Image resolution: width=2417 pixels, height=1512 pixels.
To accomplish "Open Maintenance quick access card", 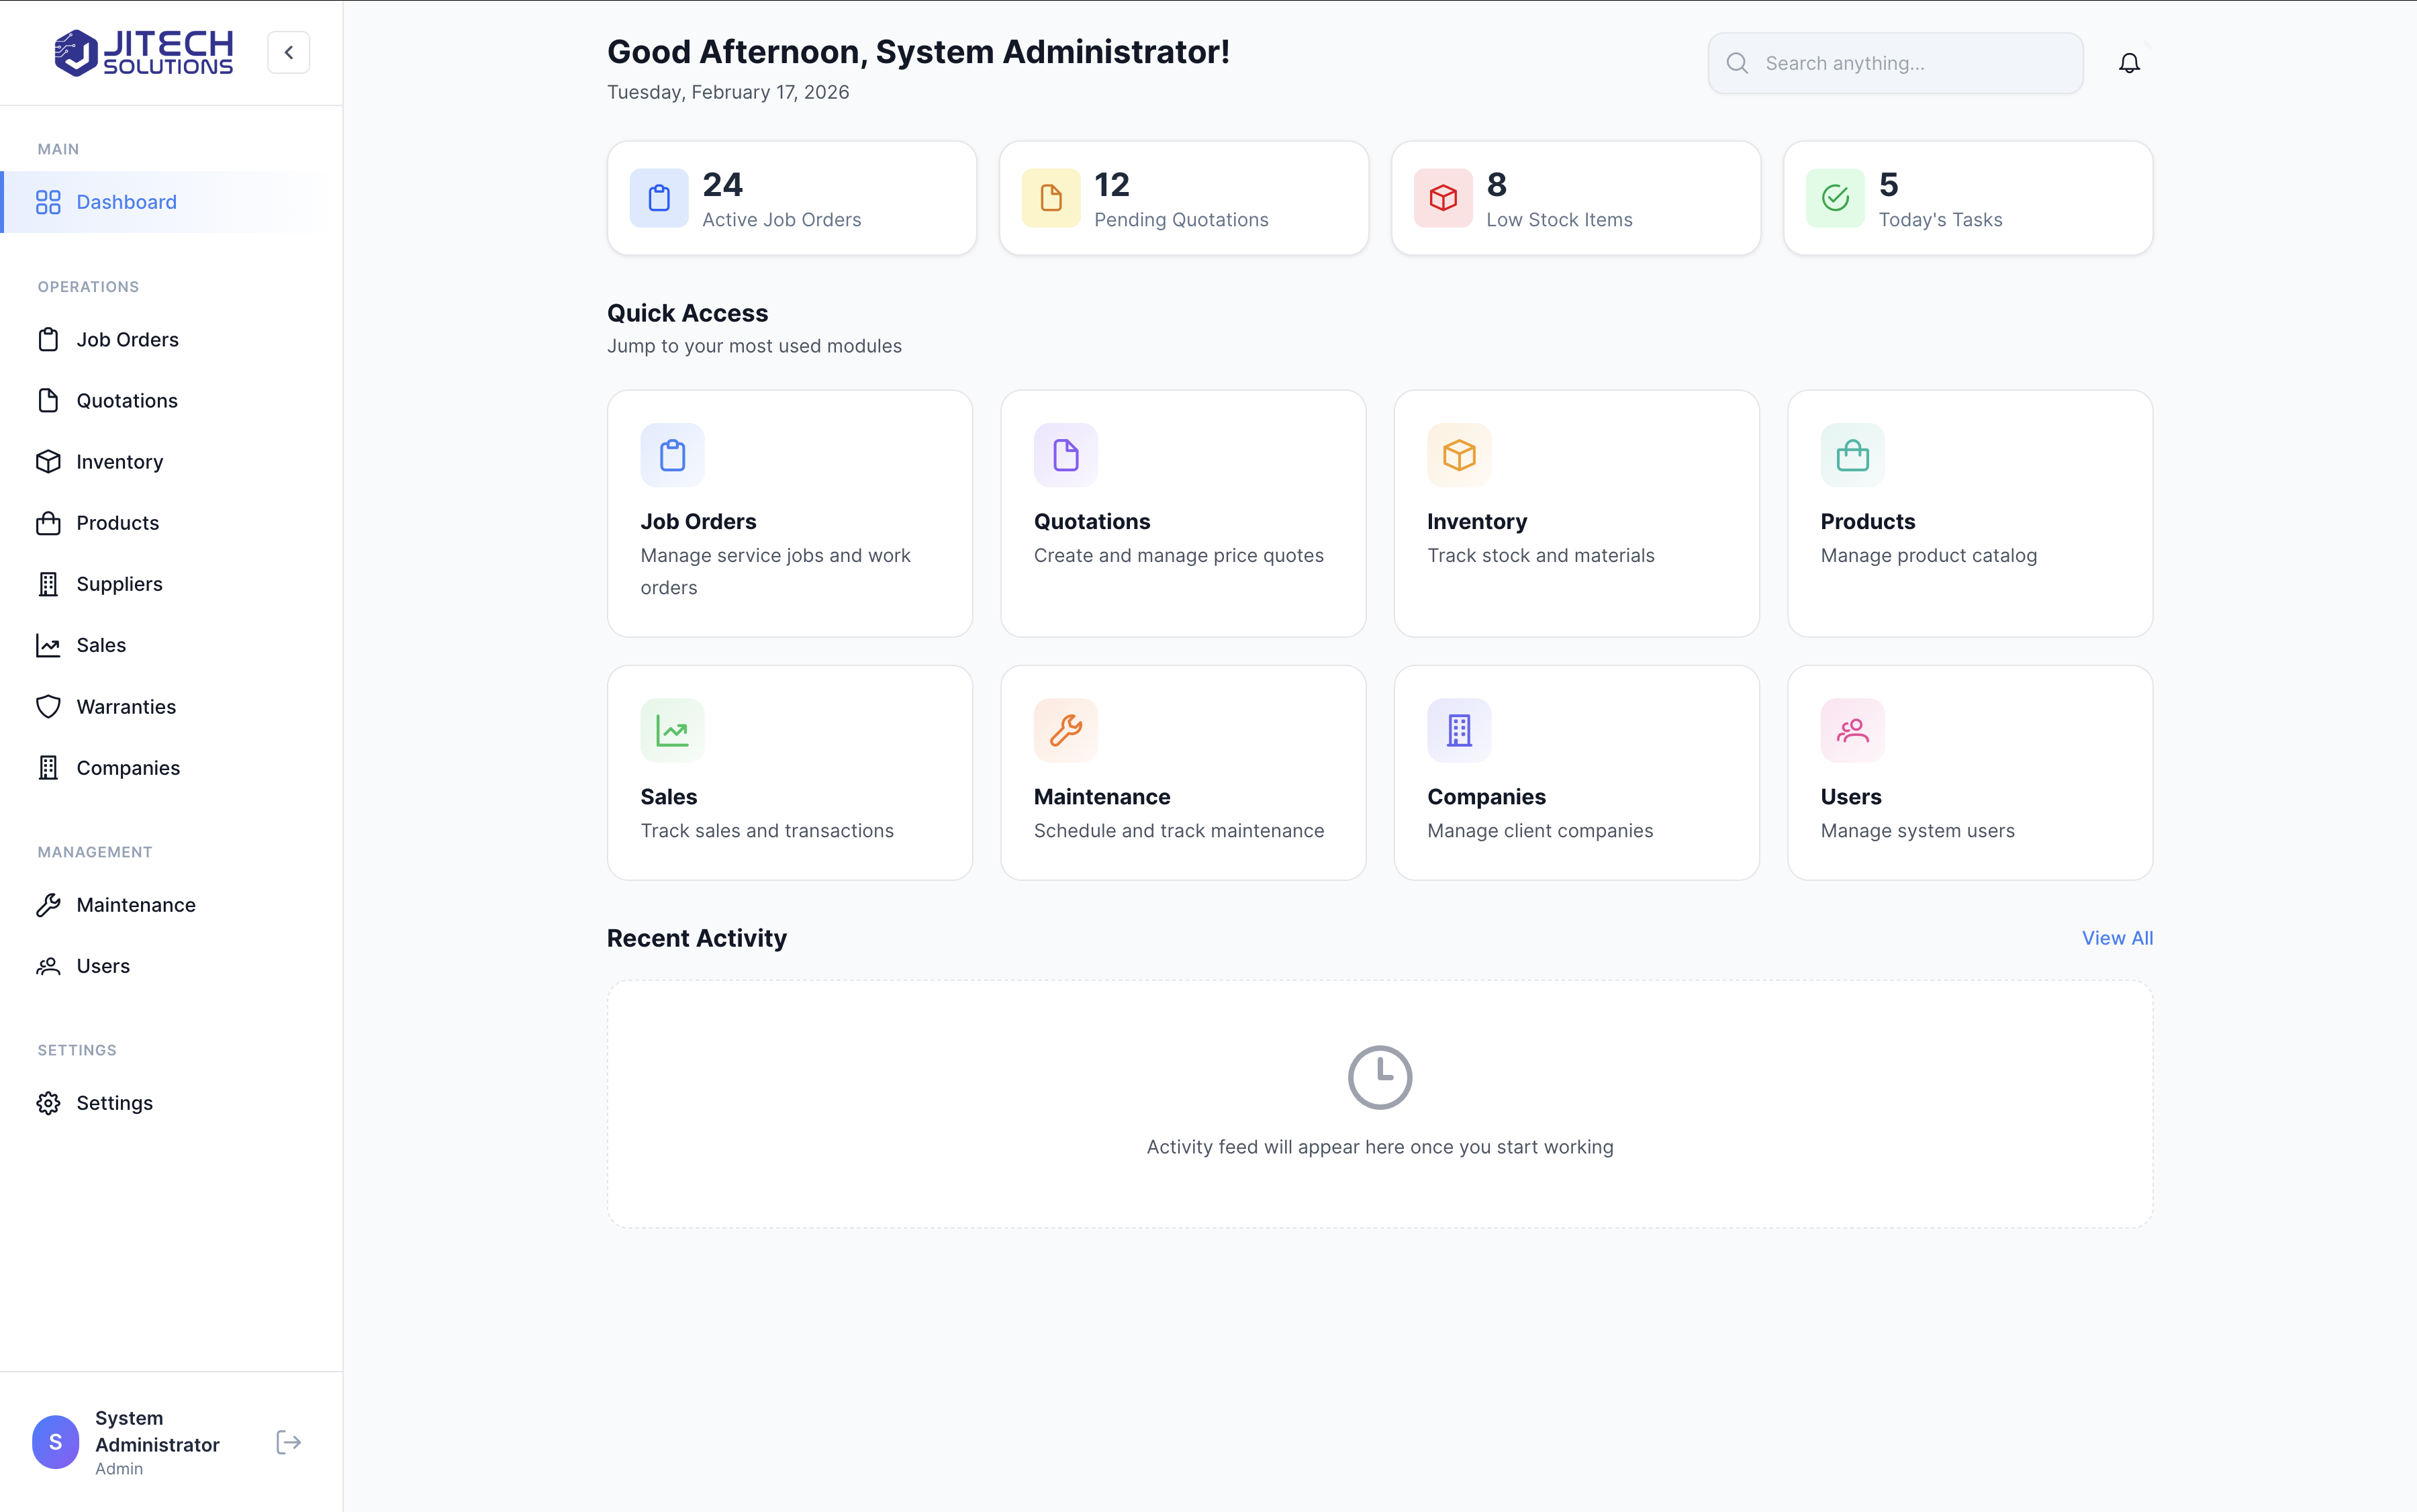I will [1183, 773].
